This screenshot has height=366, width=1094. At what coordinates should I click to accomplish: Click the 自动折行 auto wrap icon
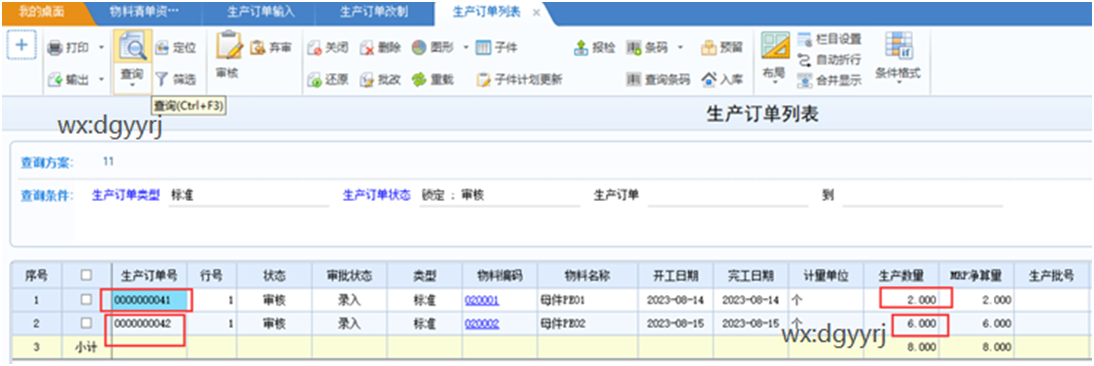click(805, 59)
